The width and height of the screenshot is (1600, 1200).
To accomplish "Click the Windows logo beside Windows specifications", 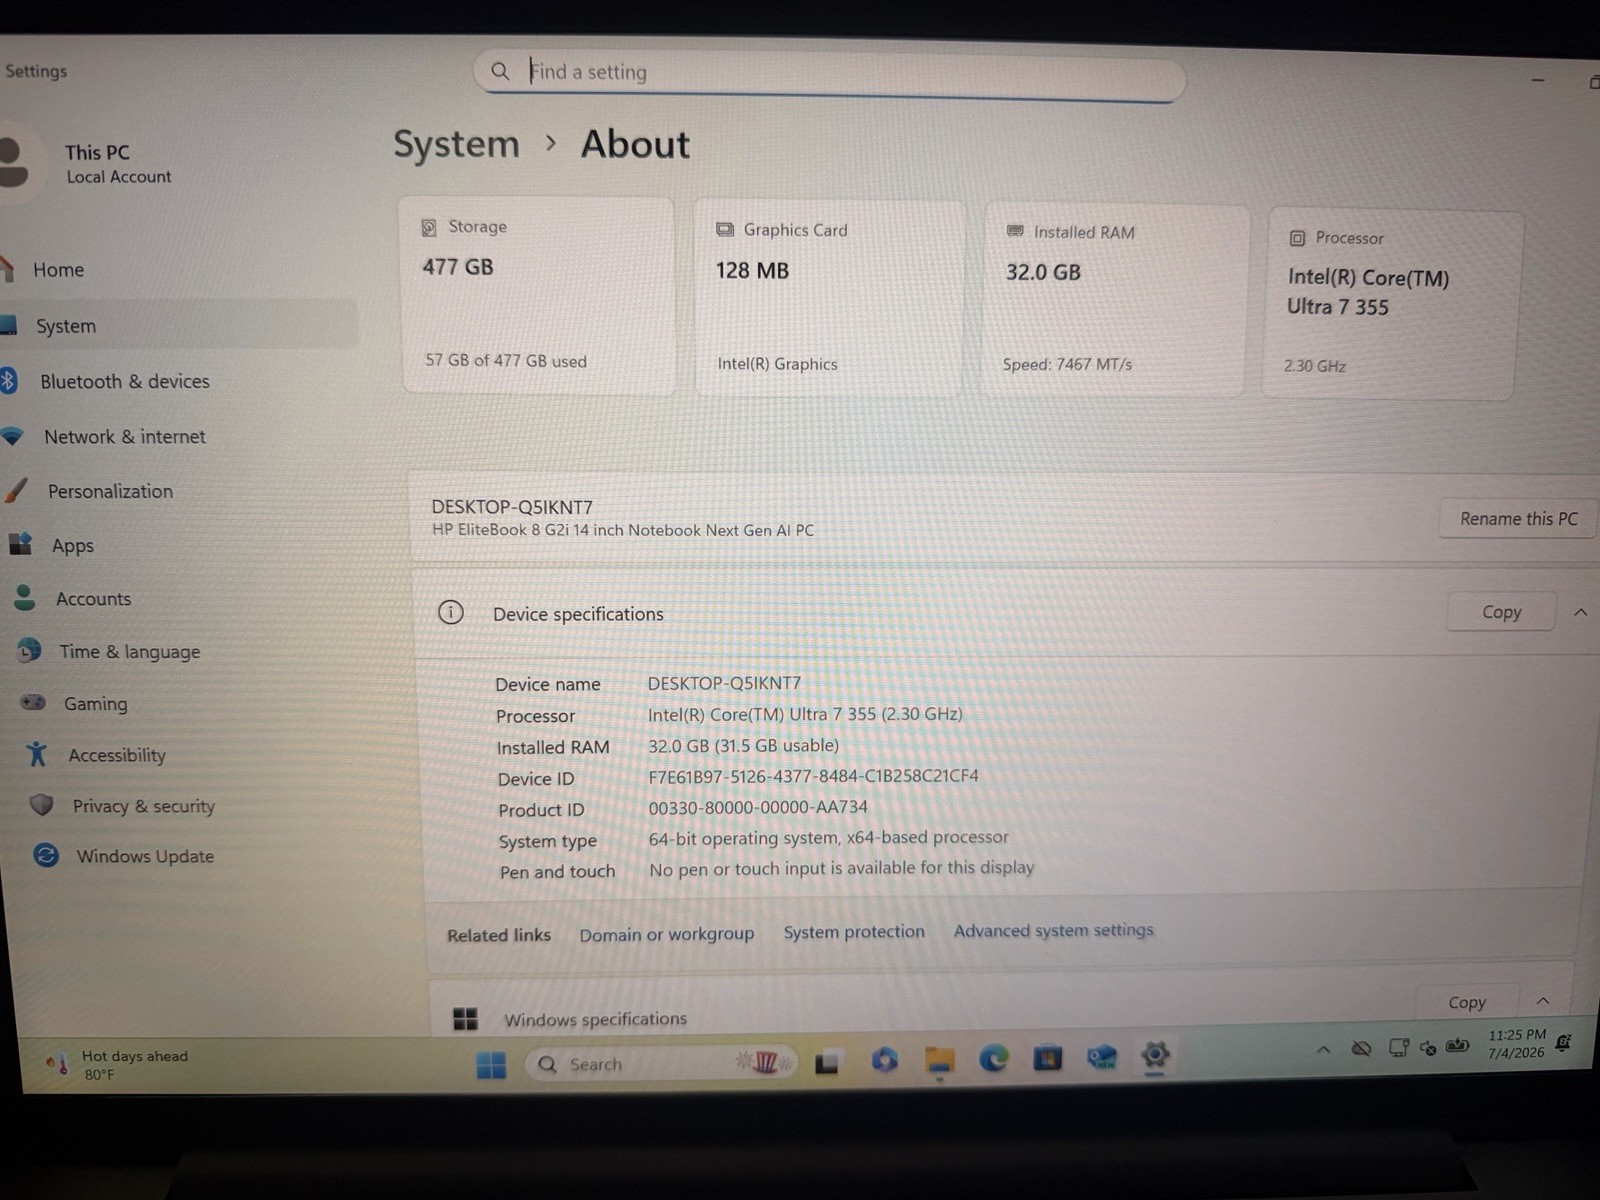I will pyautogui.click(x=466, y=1019).
